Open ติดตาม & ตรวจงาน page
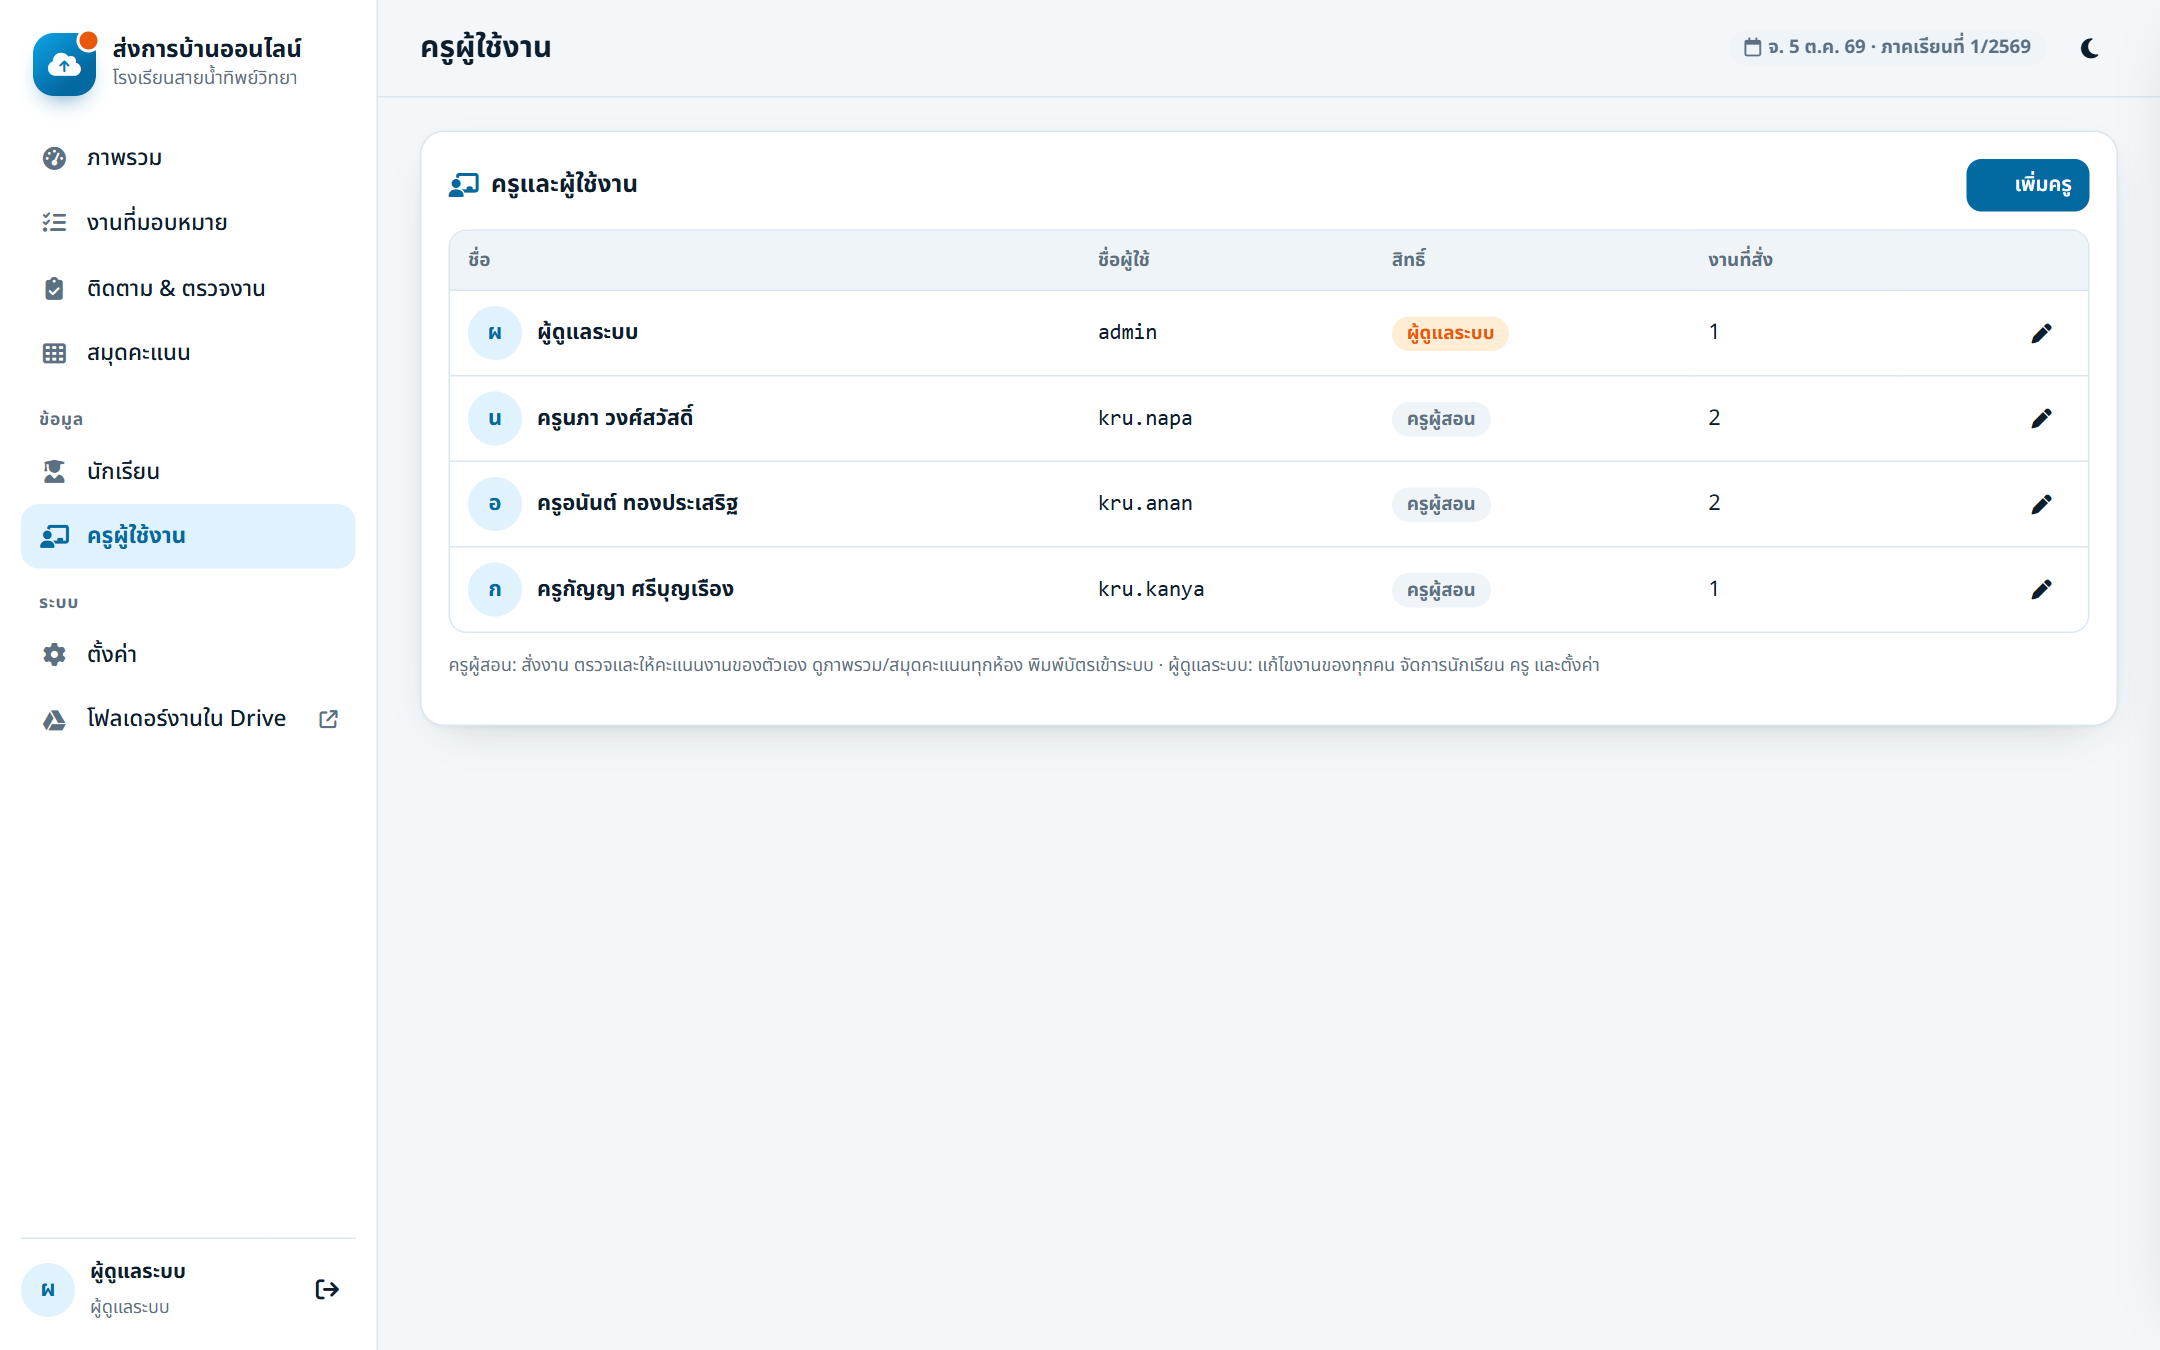The height and width of the screenshot is (1350, 2160). [x=188, y=288]
